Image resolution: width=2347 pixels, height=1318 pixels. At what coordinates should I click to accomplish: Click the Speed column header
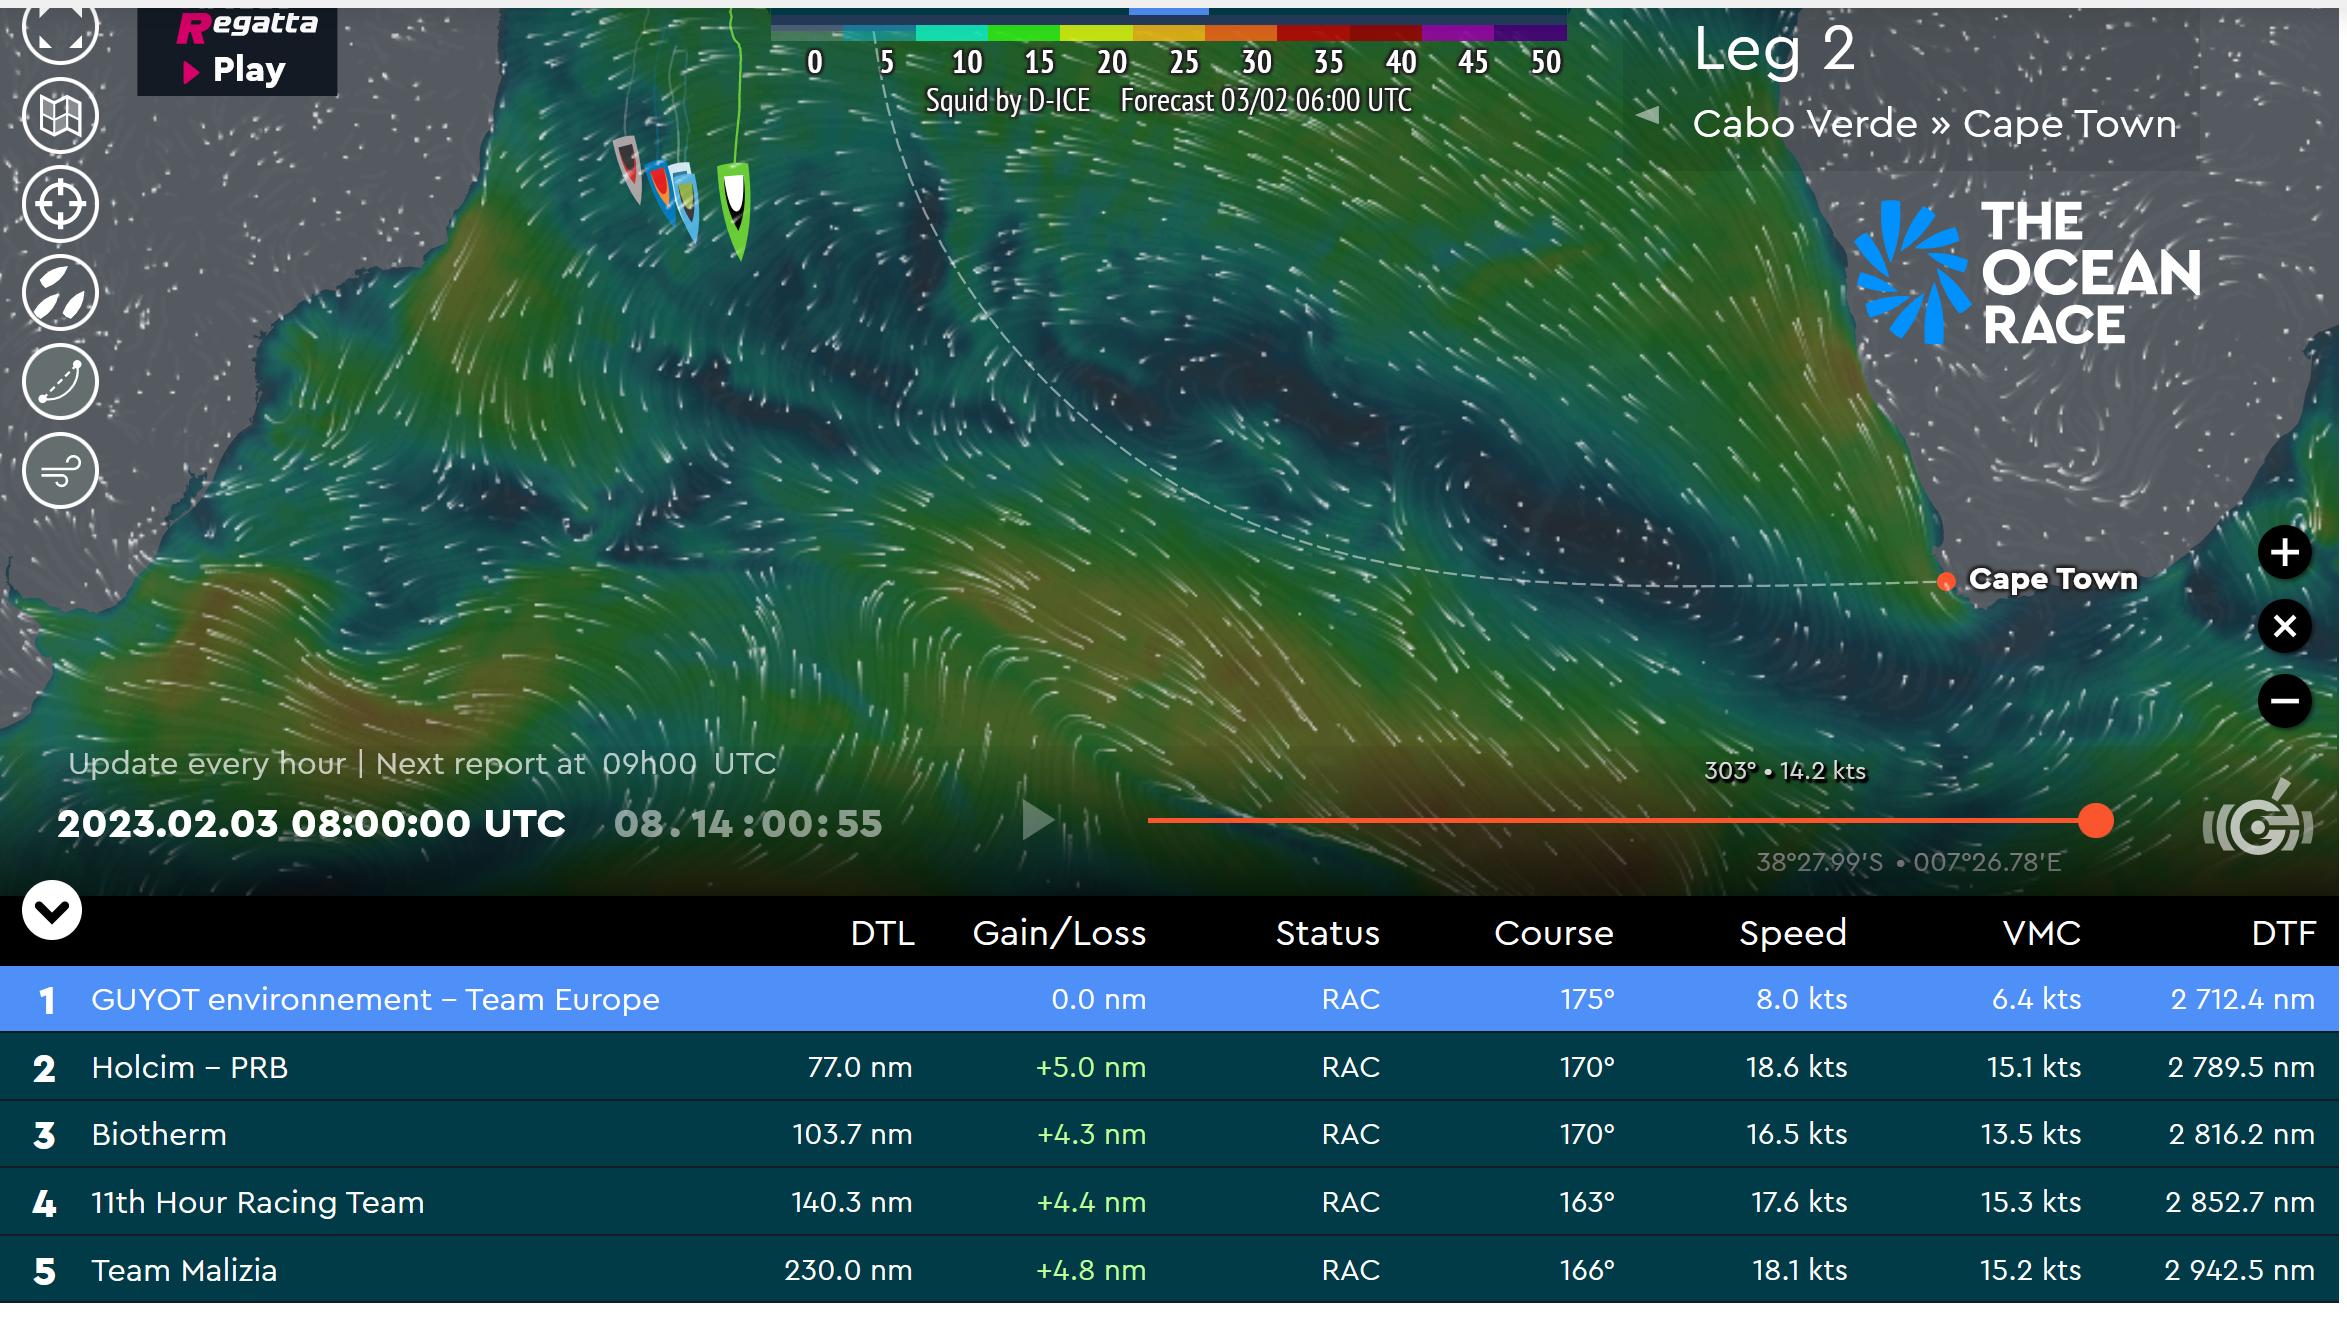click(1793, 933)
